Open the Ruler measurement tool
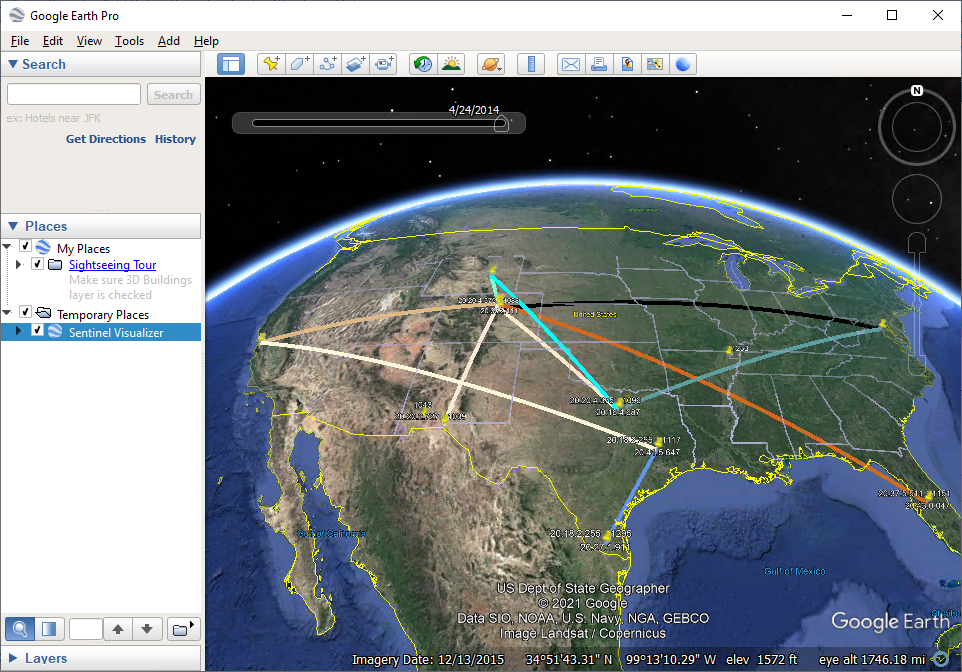This screenshot has height=672, width=962. (x=531, y=63)
